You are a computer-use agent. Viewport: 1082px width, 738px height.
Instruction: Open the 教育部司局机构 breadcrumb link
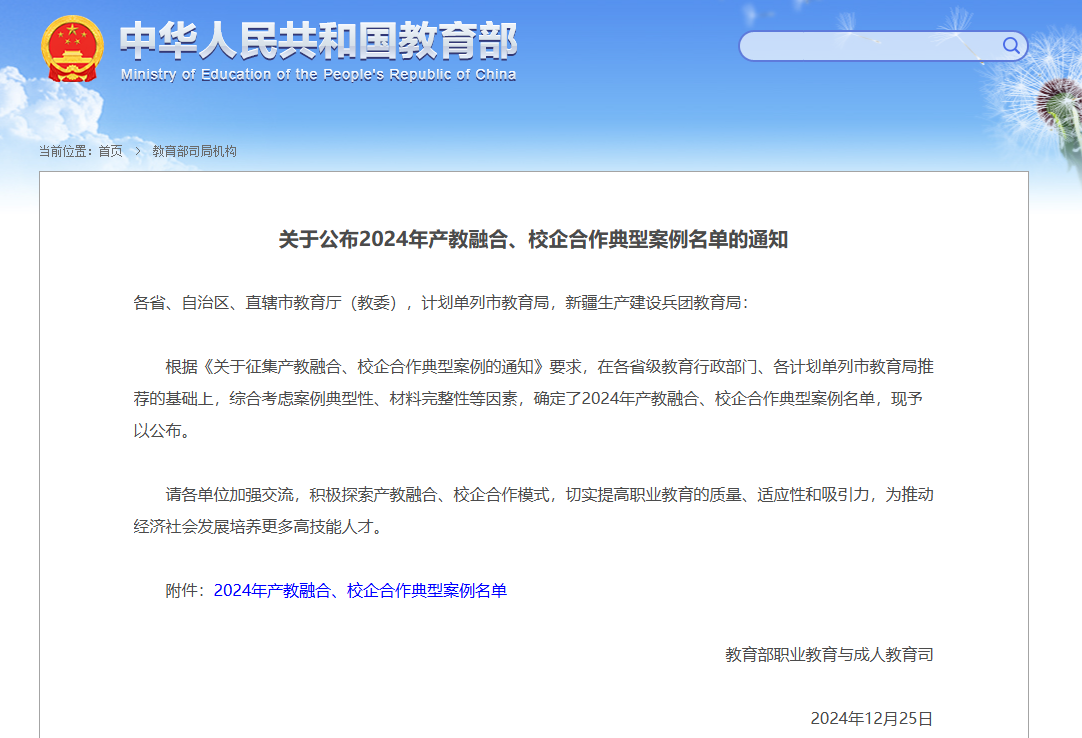click(194, 152)
